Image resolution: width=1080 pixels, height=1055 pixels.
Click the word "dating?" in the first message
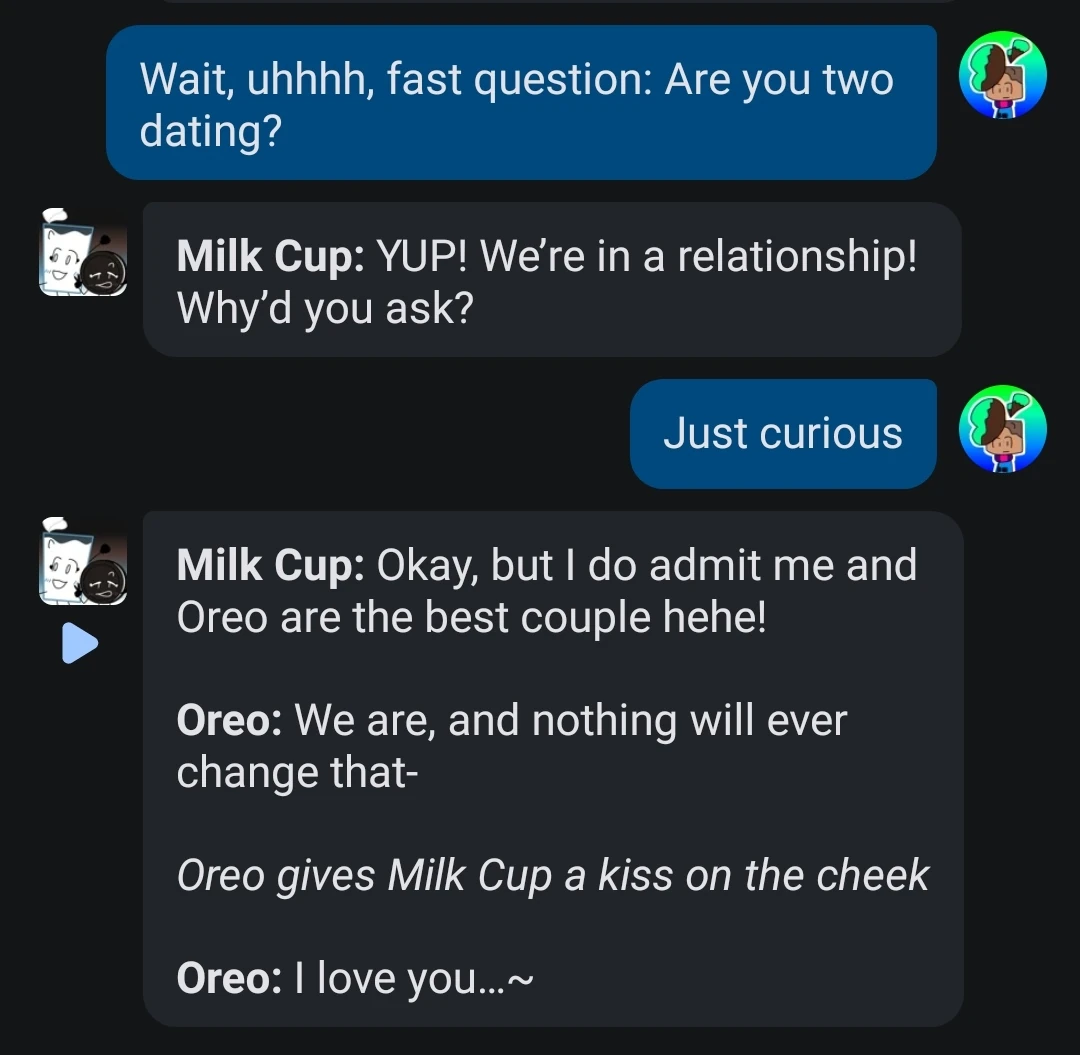211,132
